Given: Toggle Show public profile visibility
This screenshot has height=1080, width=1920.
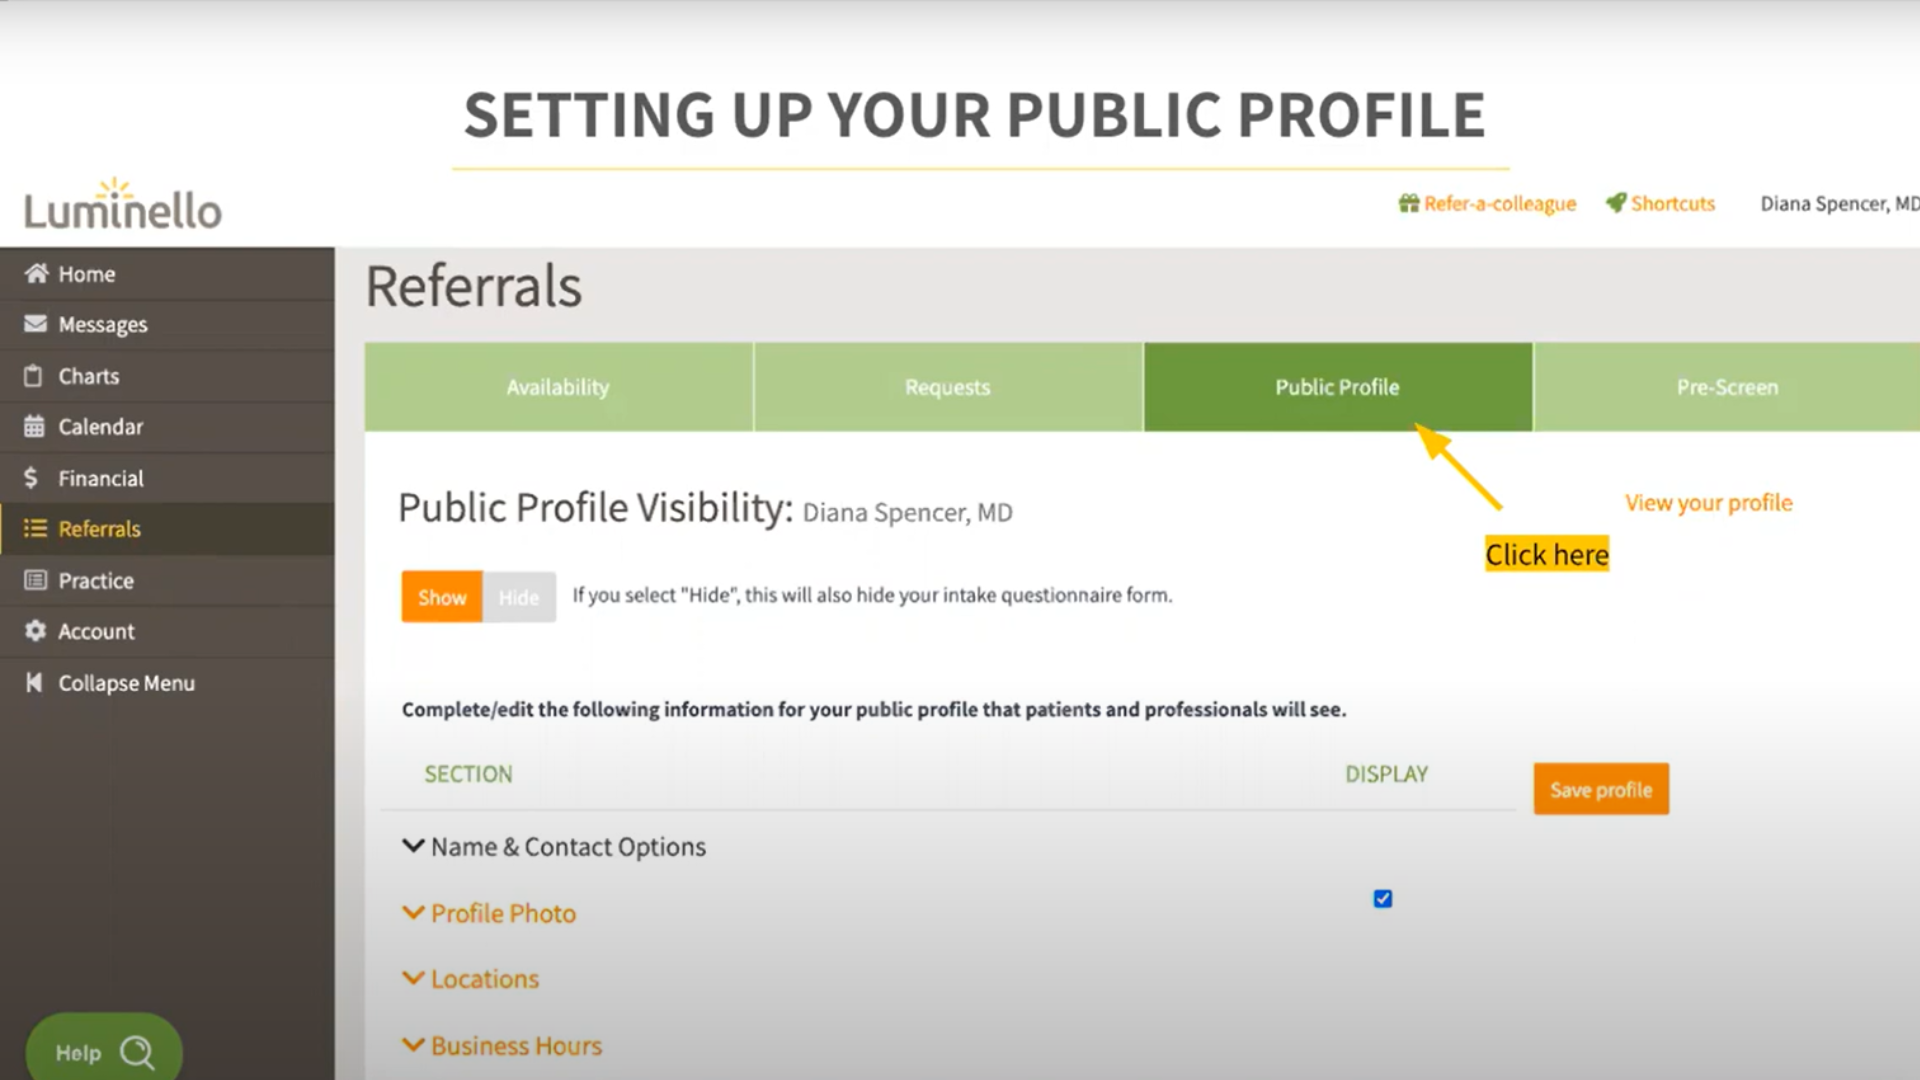Looking at the screenshot, I should [442, 597].
